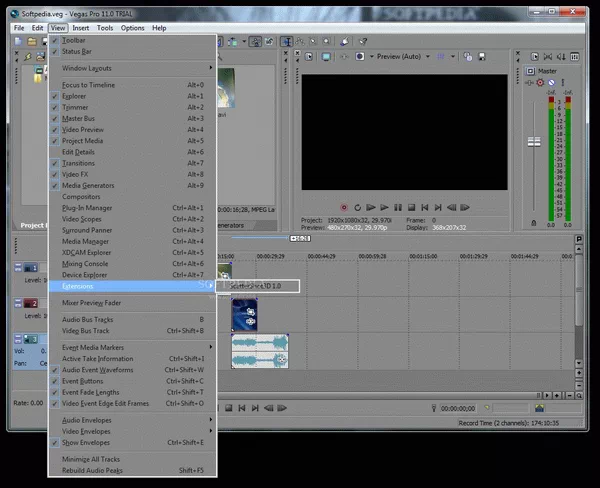600x488 pixels.
Task: Click Copy Snapshot to Clipboard icon
Action: (x=468, y=57)
